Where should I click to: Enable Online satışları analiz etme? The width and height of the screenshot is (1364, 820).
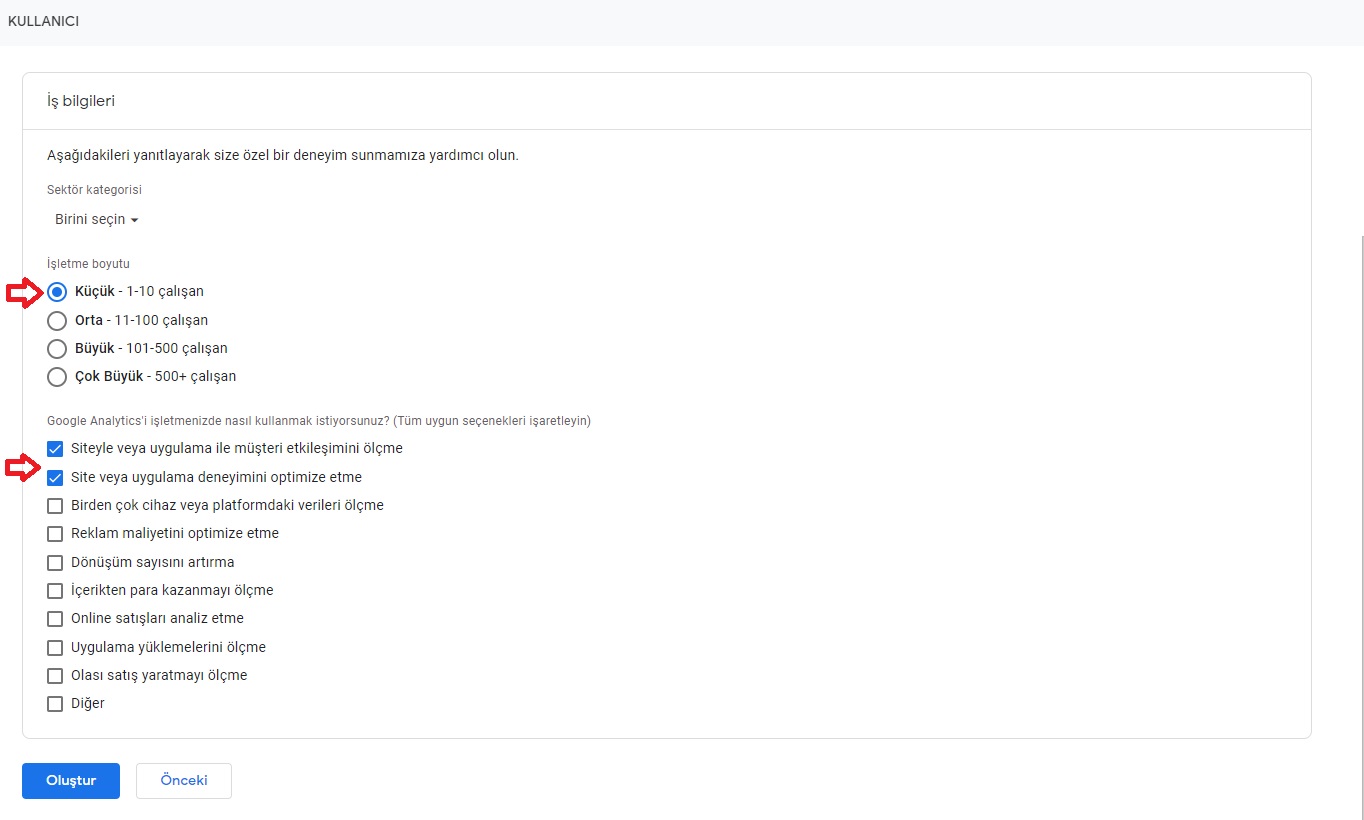[x=55, y=619]
